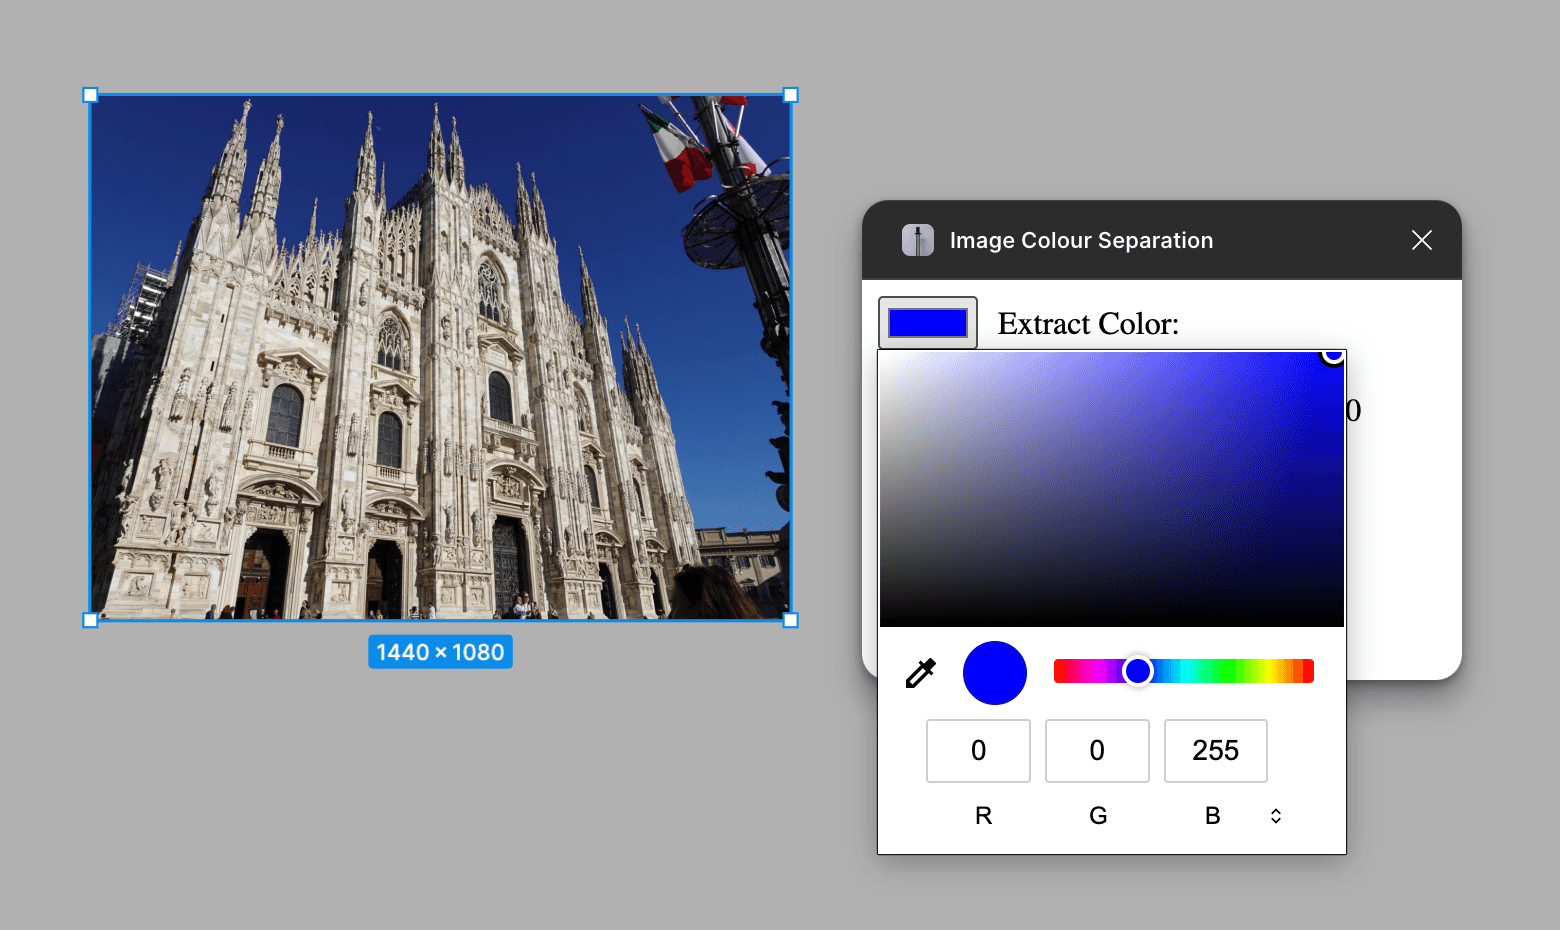
Task: Toggle color format with the up-down arrows
Action: pyautogui.click(x=1276, y=816)
